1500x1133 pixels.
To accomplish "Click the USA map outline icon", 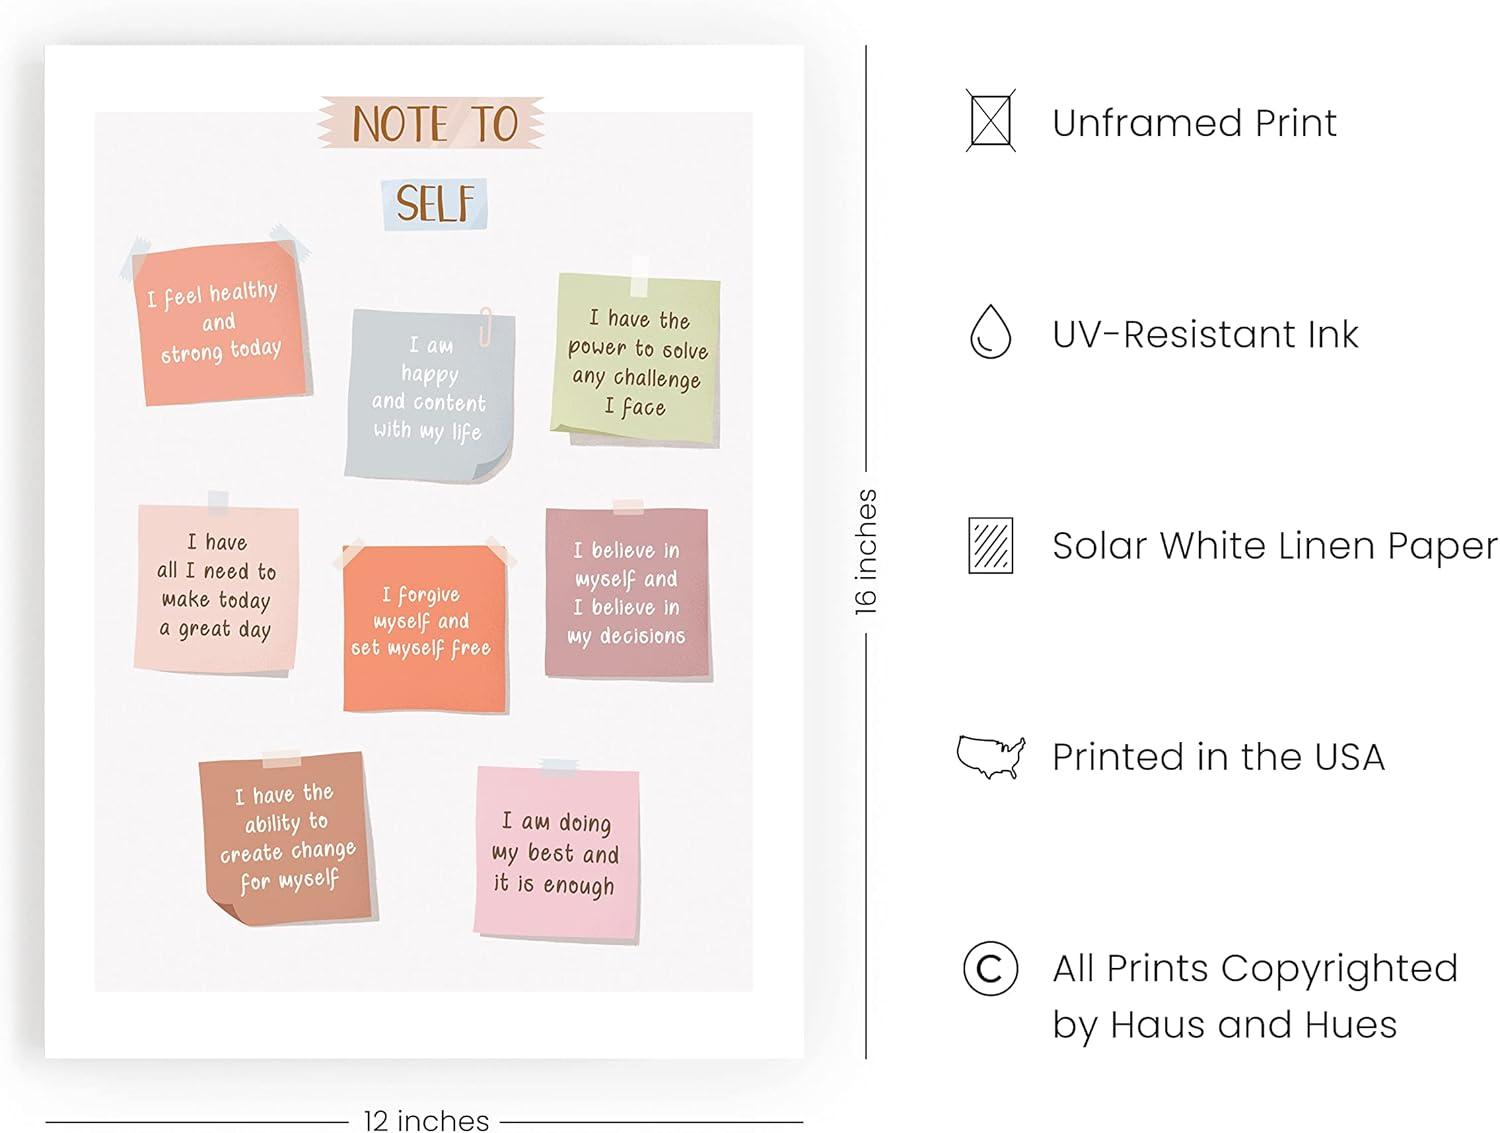I will click(x=990, y=757).
